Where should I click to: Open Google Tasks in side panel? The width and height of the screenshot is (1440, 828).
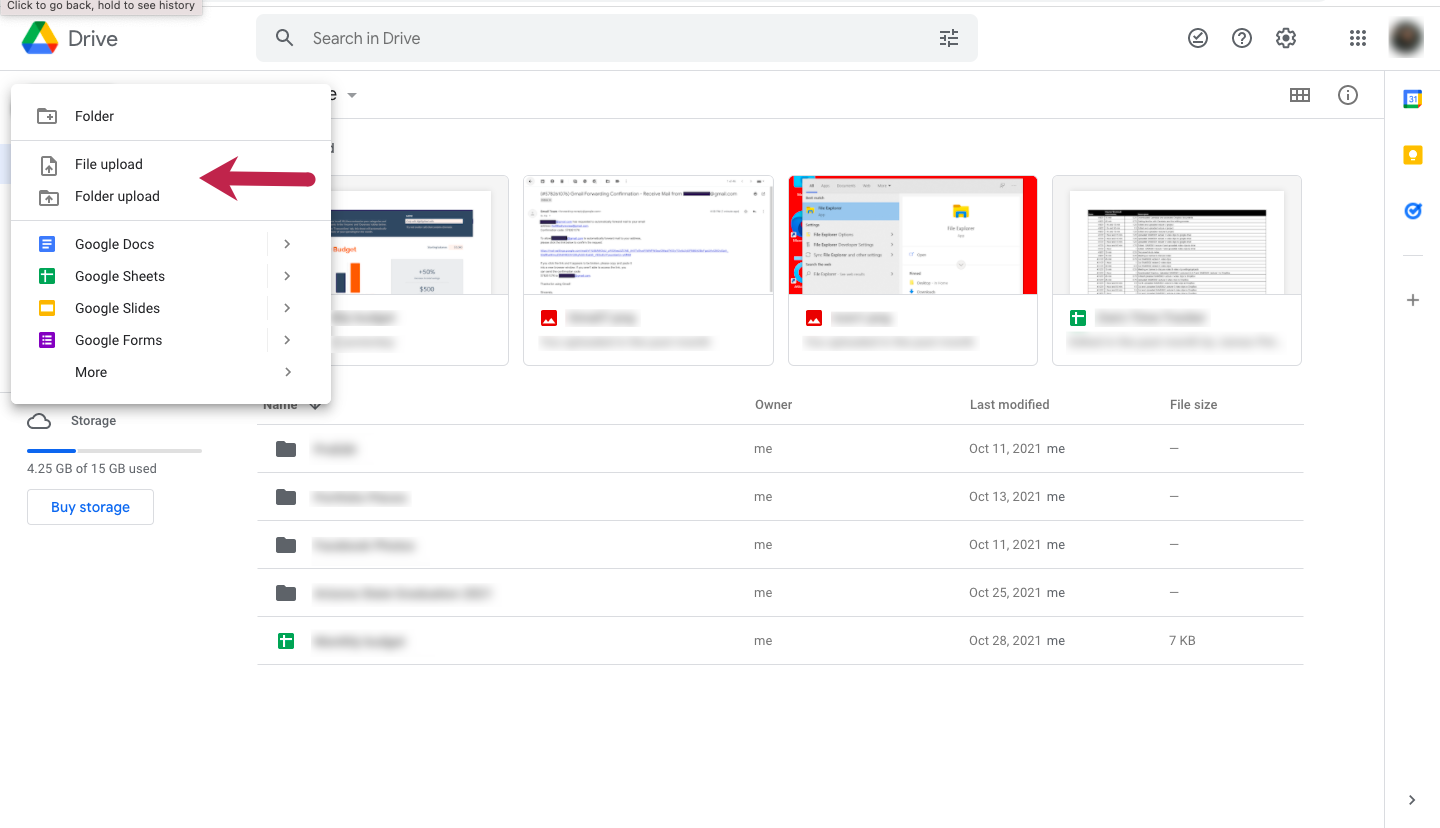pos(1412,211)
